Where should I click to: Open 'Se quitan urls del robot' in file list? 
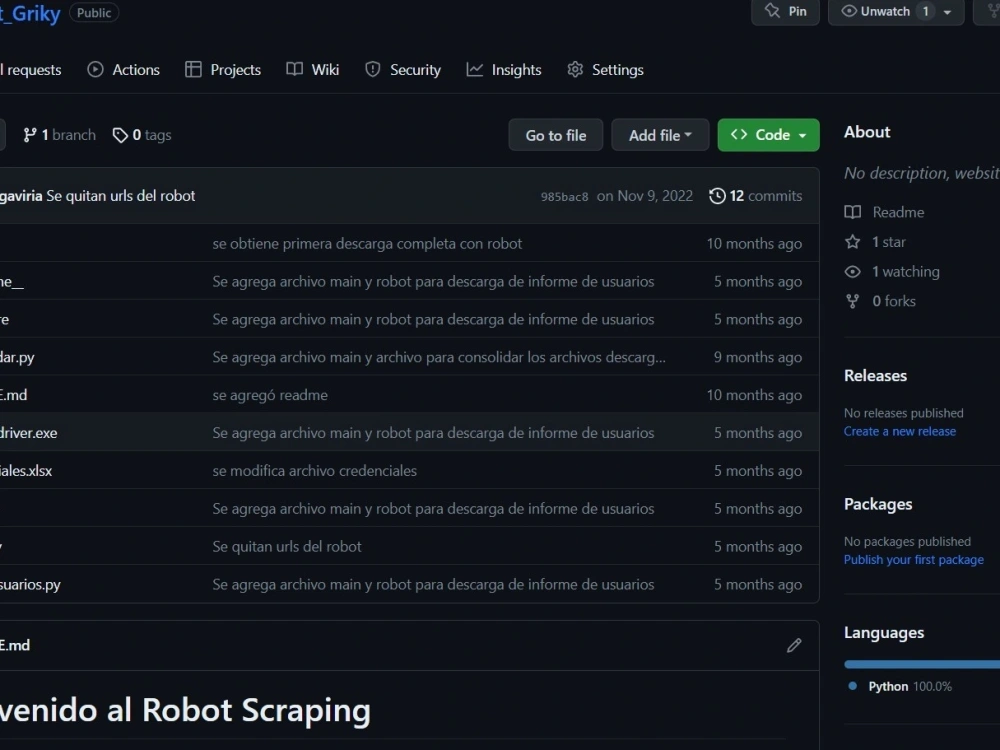tap(286, 547)
